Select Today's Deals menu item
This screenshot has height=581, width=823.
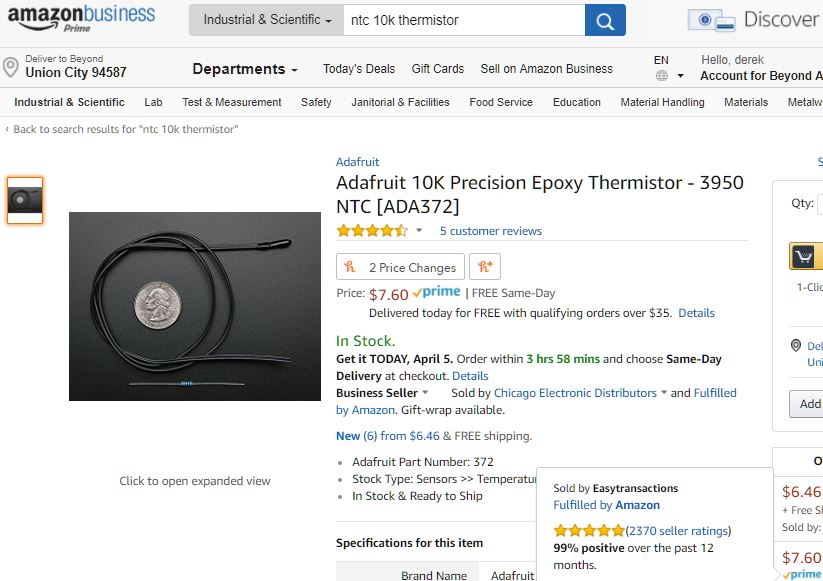coord(359,69)
